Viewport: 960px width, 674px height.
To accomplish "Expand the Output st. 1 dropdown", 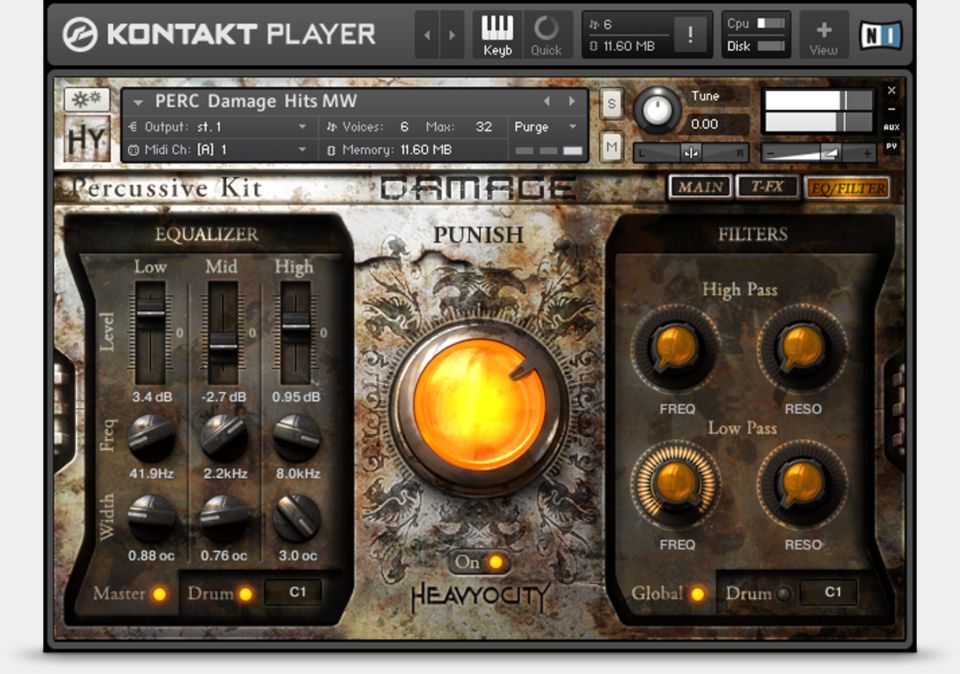I will tap(302, 127).
